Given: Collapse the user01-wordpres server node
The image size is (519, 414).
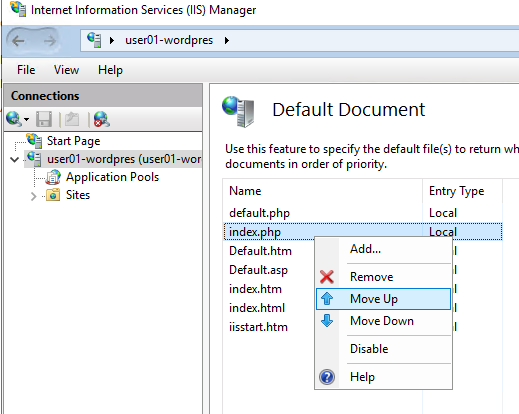Looking at the screenshot, I should coord(14,159).
